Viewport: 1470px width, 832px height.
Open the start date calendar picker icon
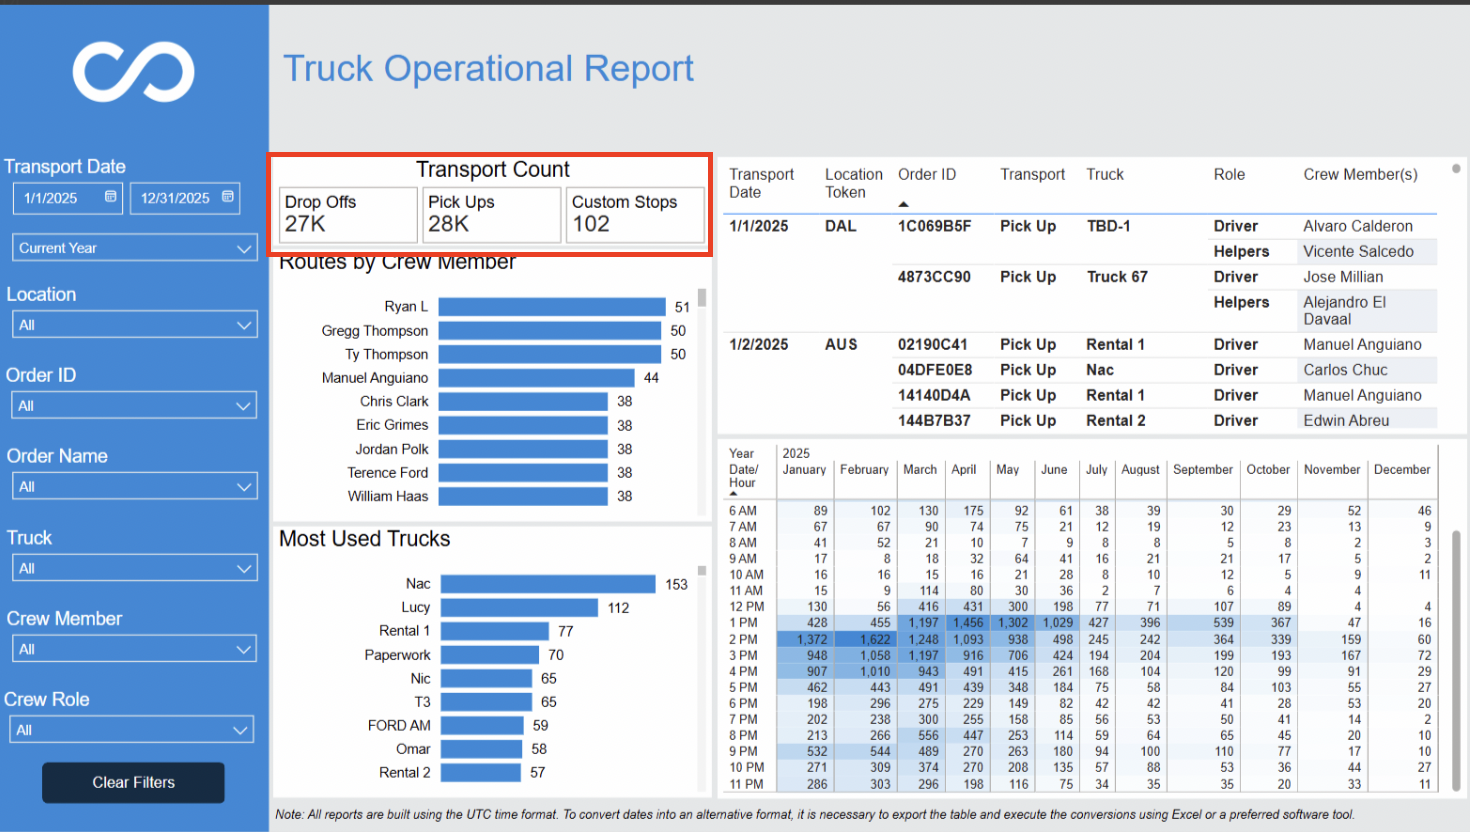click(110, 197)
